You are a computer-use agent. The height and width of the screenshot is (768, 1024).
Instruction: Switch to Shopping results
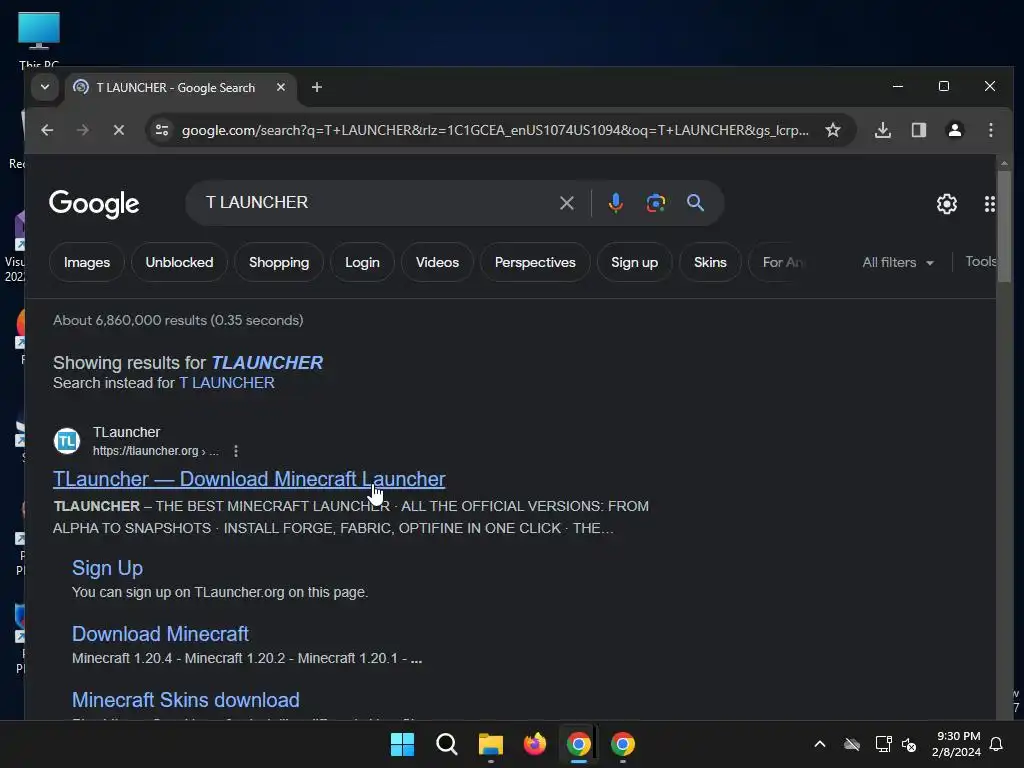[279, 262]
